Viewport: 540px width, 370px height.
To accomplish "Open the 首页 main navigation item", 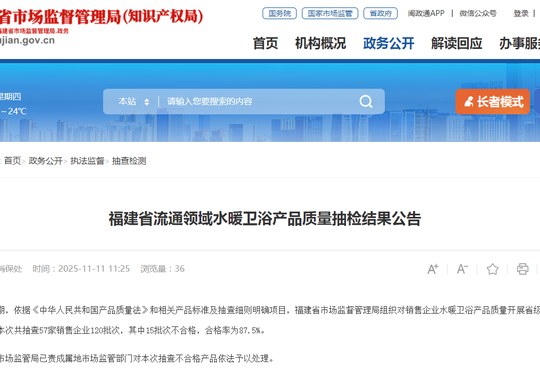I will pos(265,43).
